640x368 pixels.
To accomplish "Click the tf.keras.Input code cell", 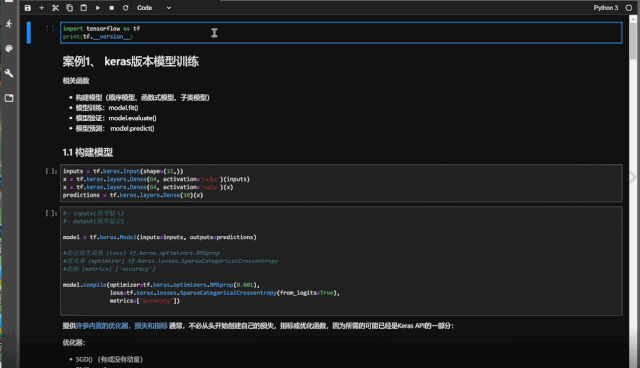I will (x=341, y=183).
